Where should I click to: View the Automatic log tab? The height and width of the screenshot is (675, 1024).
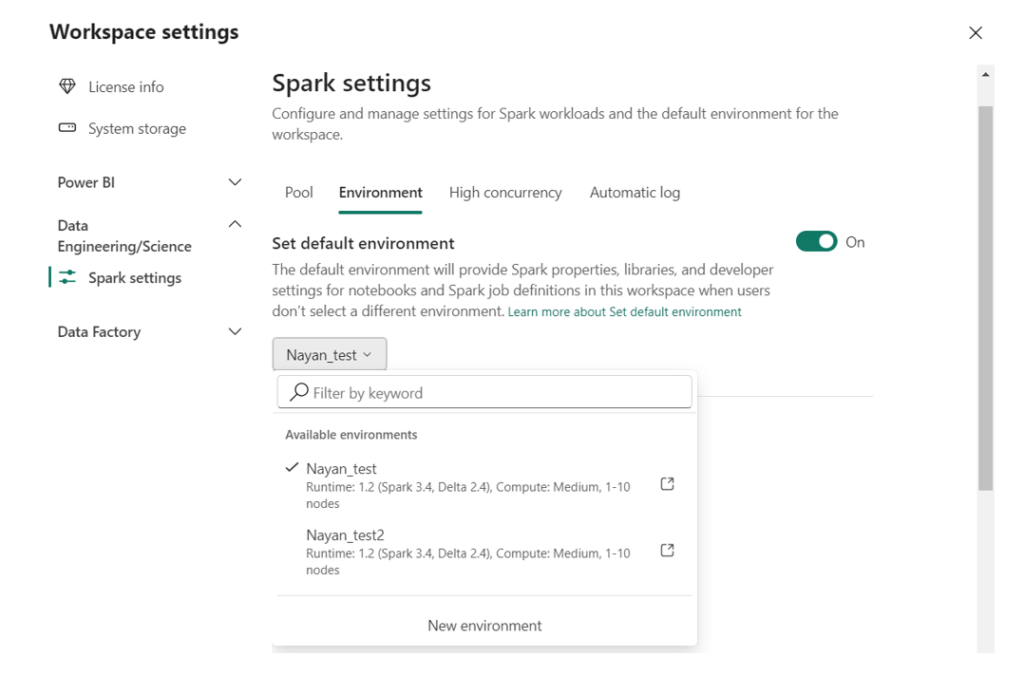click(634, 192)
